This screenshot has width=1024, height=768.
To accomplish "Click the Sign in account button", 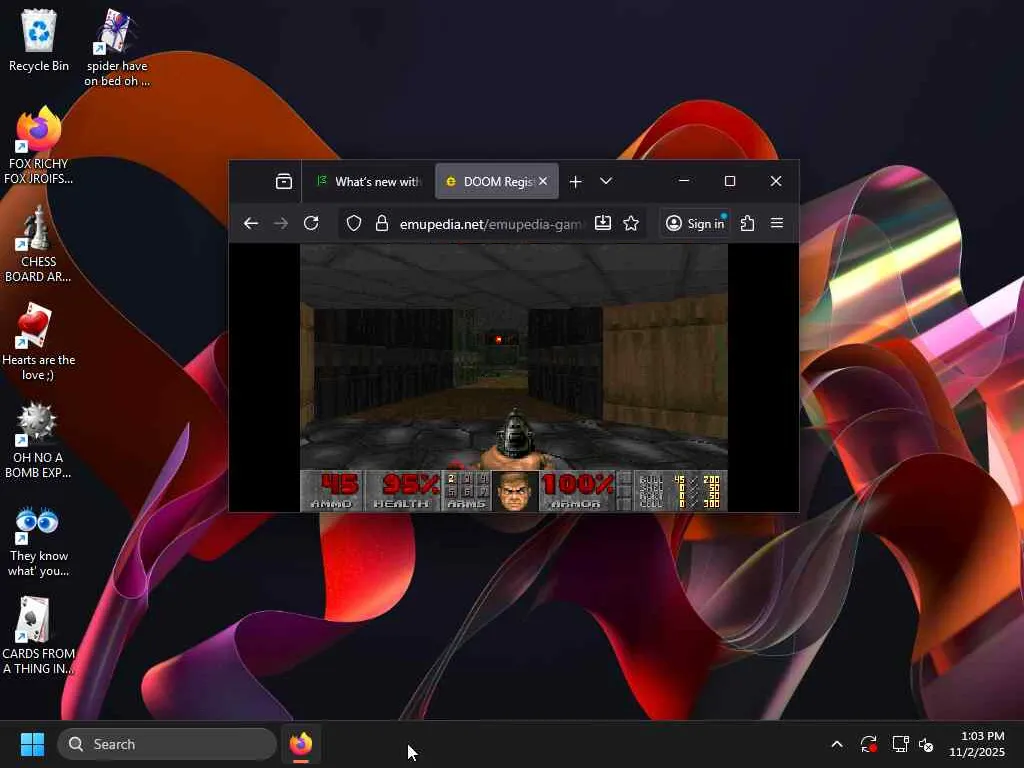I will click(695, 223).
